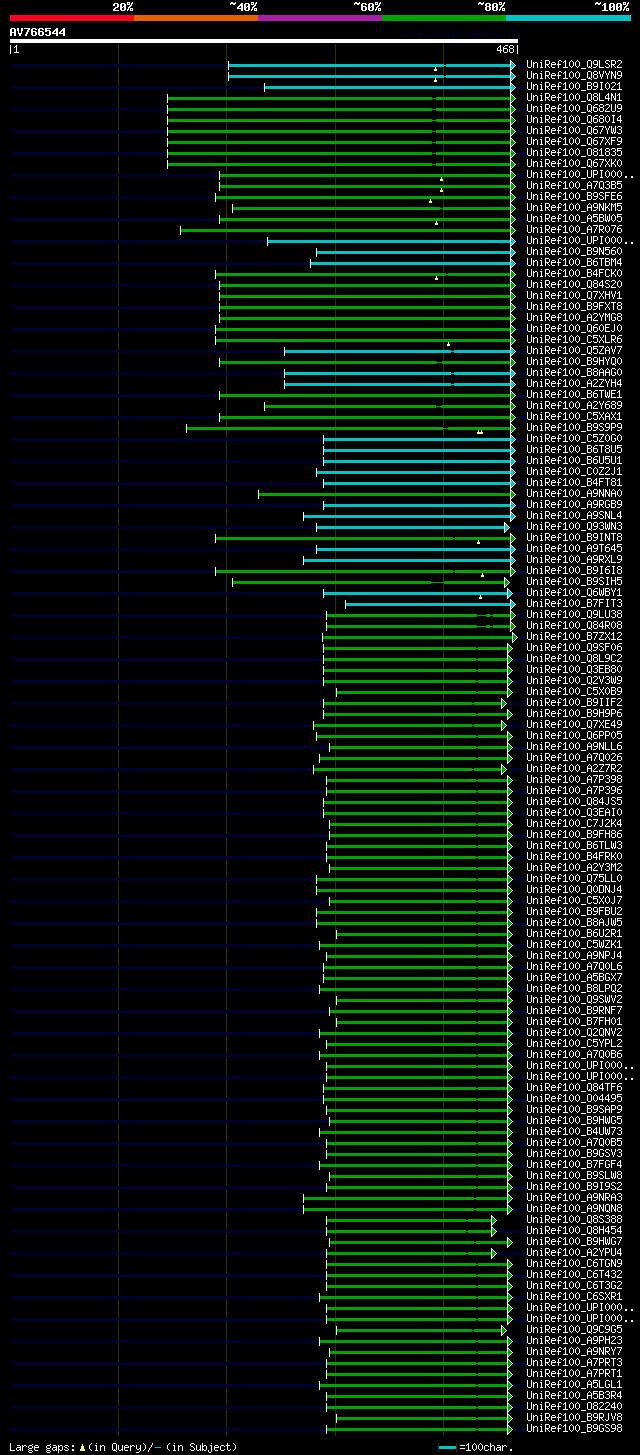This screenshot has width=640, height=1455.
Task: Click hit label UniRef100_A2YPU4
Action: coord(574,1252)
